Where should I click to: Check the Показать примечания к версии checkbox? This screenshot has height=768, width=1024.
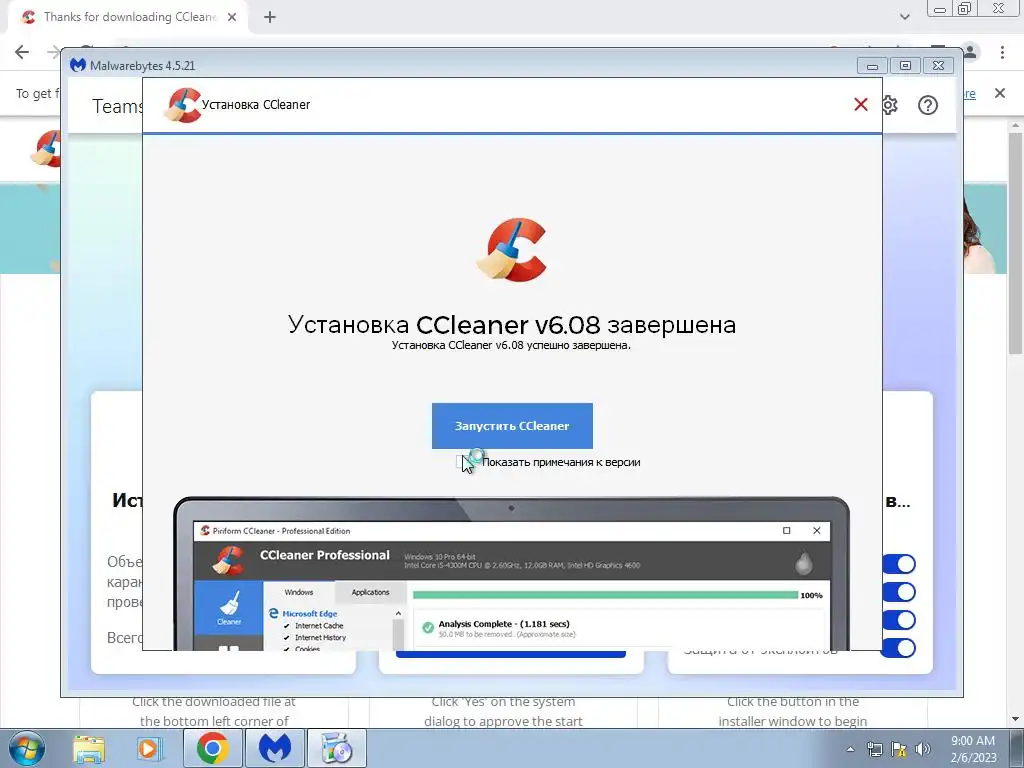(x=462, y=462)
